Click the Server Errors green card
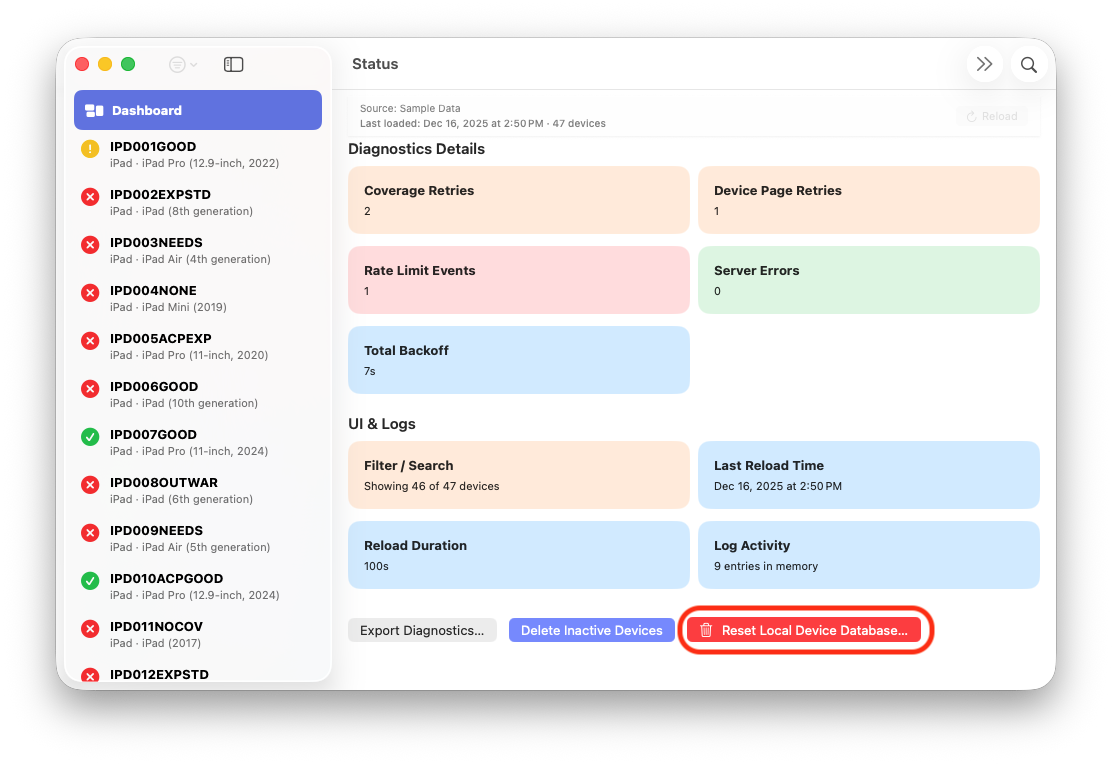Image resolution: width=1112 pixels, height=764 pixels. (868, 280)
